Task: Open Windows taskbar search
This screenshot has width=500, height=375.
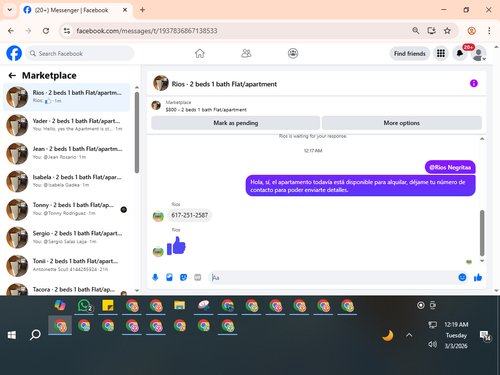Action: click(x=35, y=335)
